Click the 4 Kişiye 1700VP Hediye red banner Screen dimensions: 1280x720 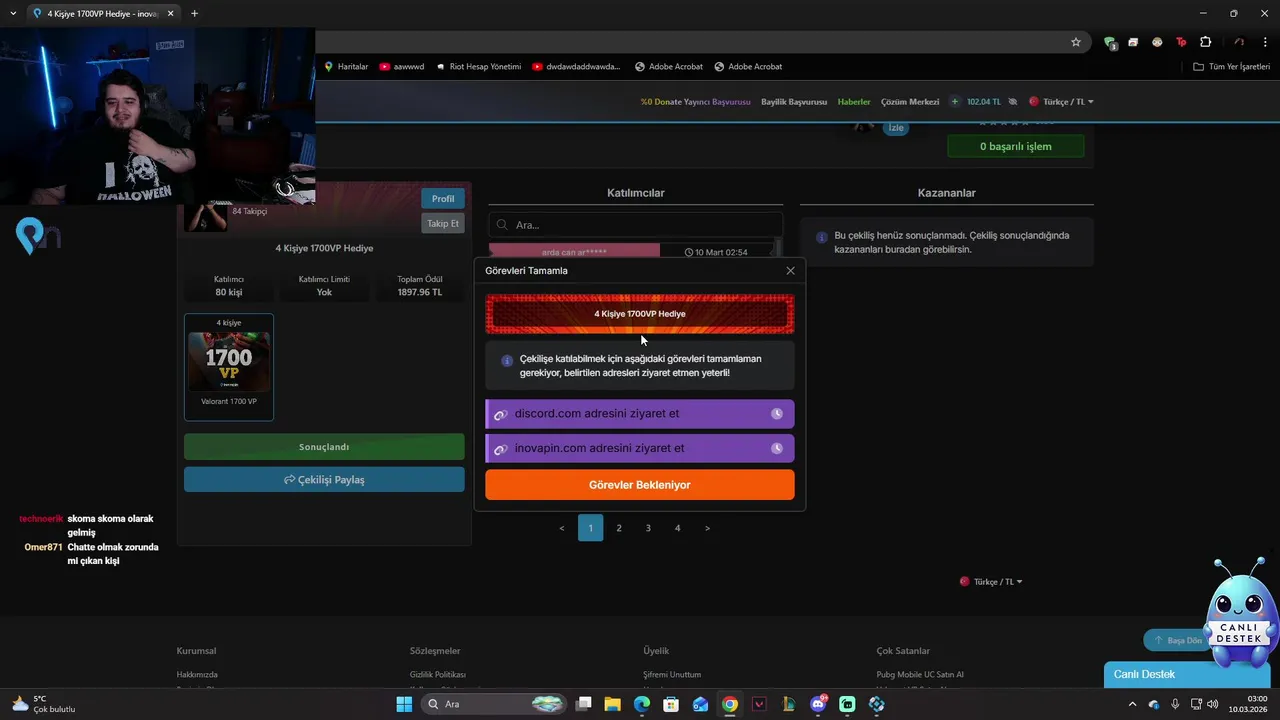tap(640, 314)
